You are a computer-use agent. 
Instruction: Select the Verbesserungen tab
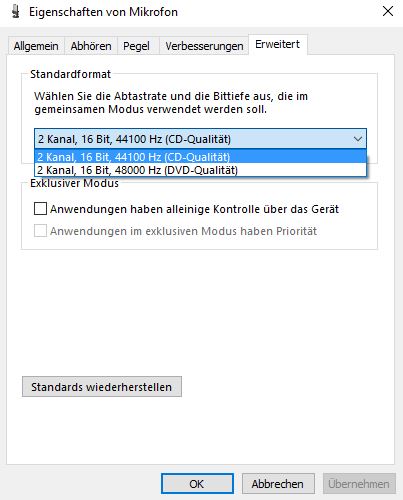point(204,46)
